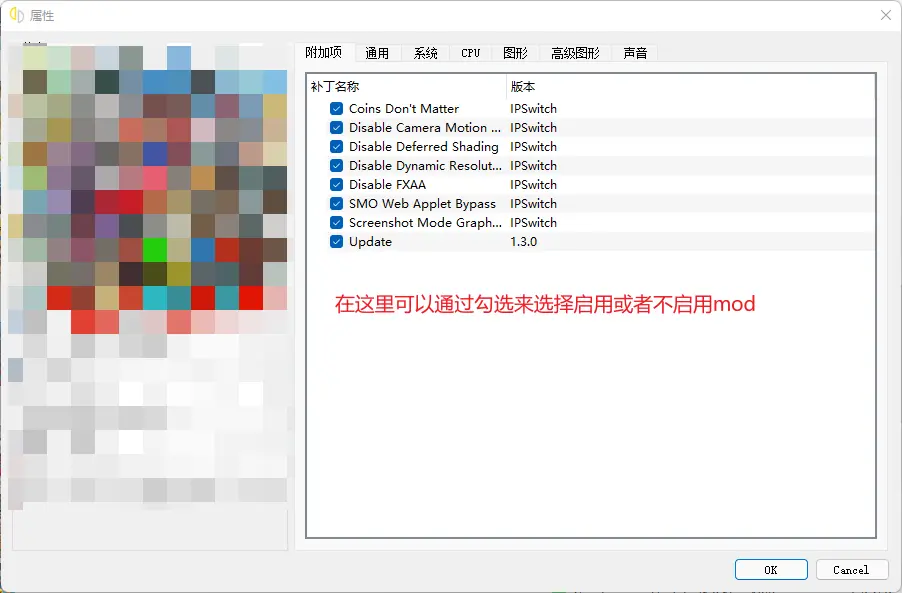This screenshot has height=593, width=902.
Task: Click the yuzu icon in title bar
Action: pos(17,15)
